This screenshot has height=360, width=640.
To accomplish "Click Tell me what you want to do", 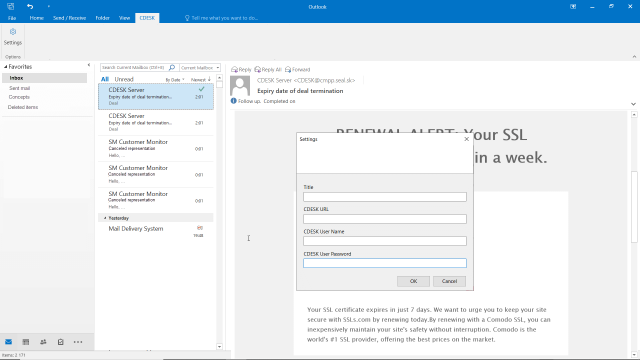I will [x=224, y=18].
